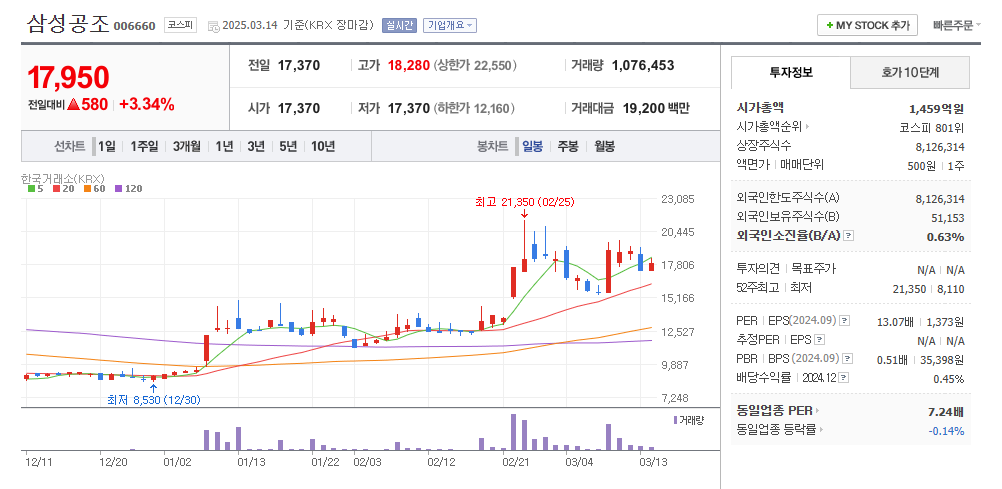Click the purple 120-day moving average swatch
1002x489 pixels.
tap(118, 189)
